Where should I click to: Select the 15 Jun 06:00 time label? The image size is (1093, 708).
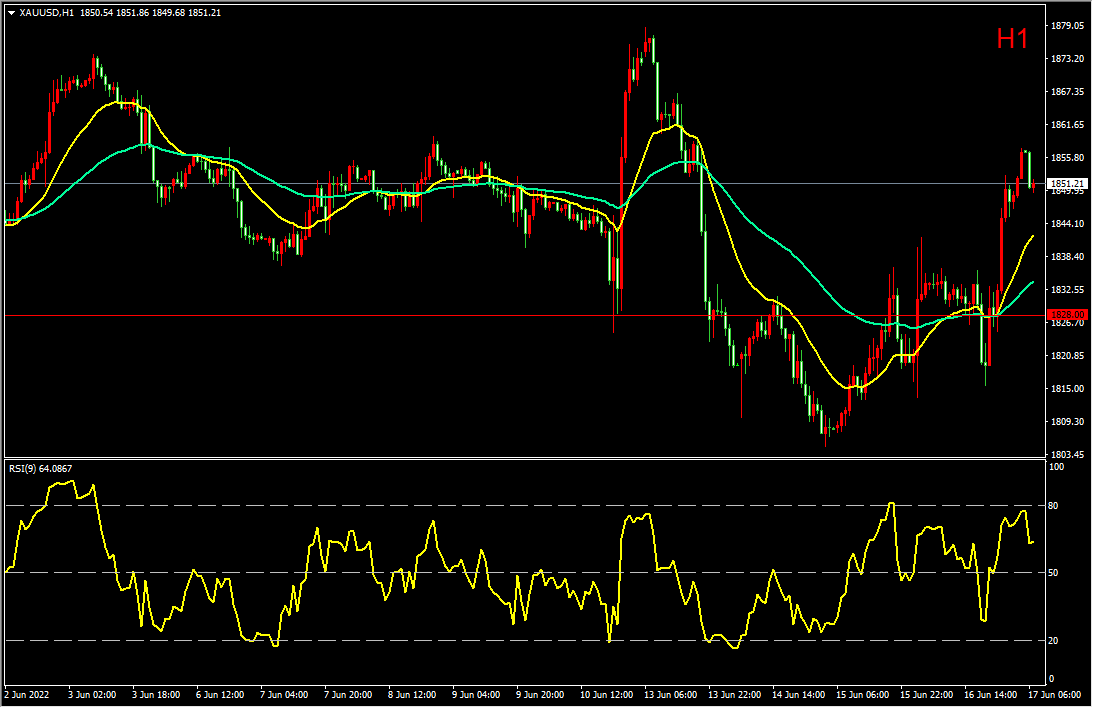(863, 695)
